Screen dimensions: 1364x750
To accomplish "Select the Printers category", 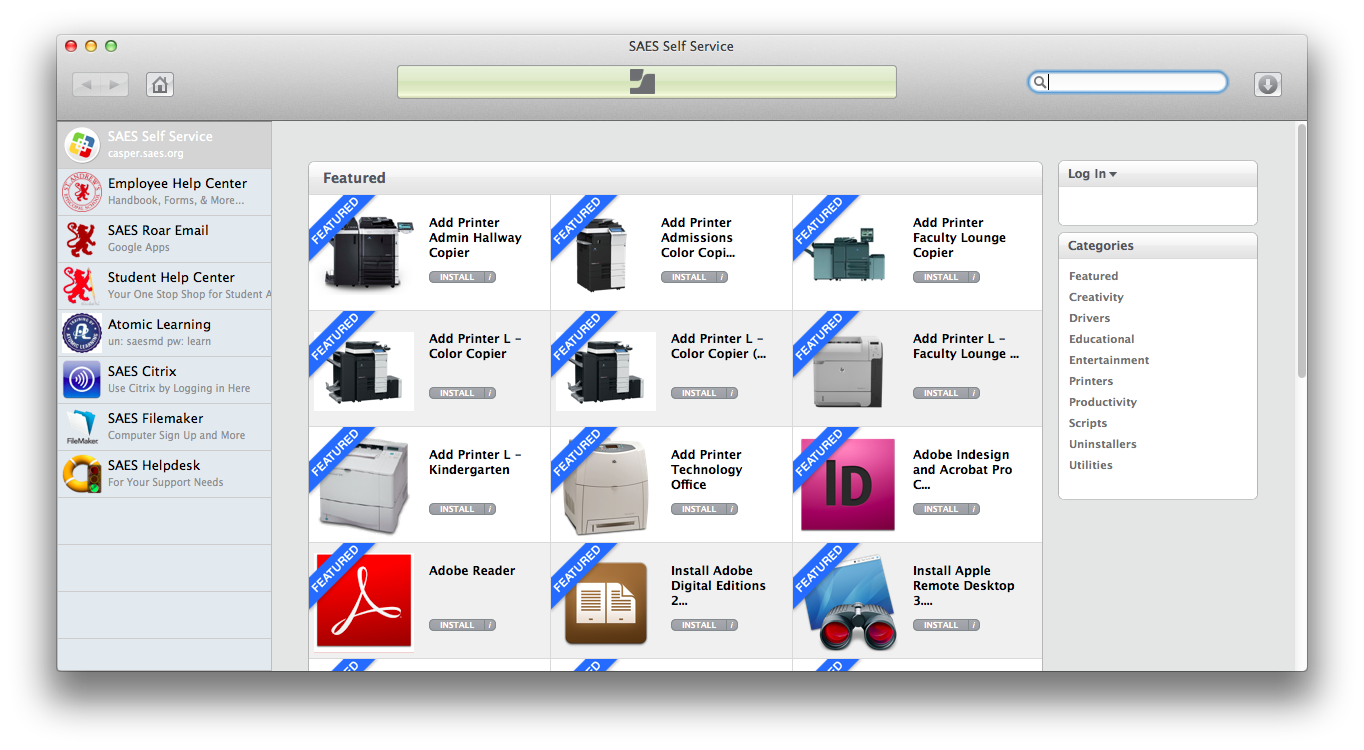I will click(1091, 381).
